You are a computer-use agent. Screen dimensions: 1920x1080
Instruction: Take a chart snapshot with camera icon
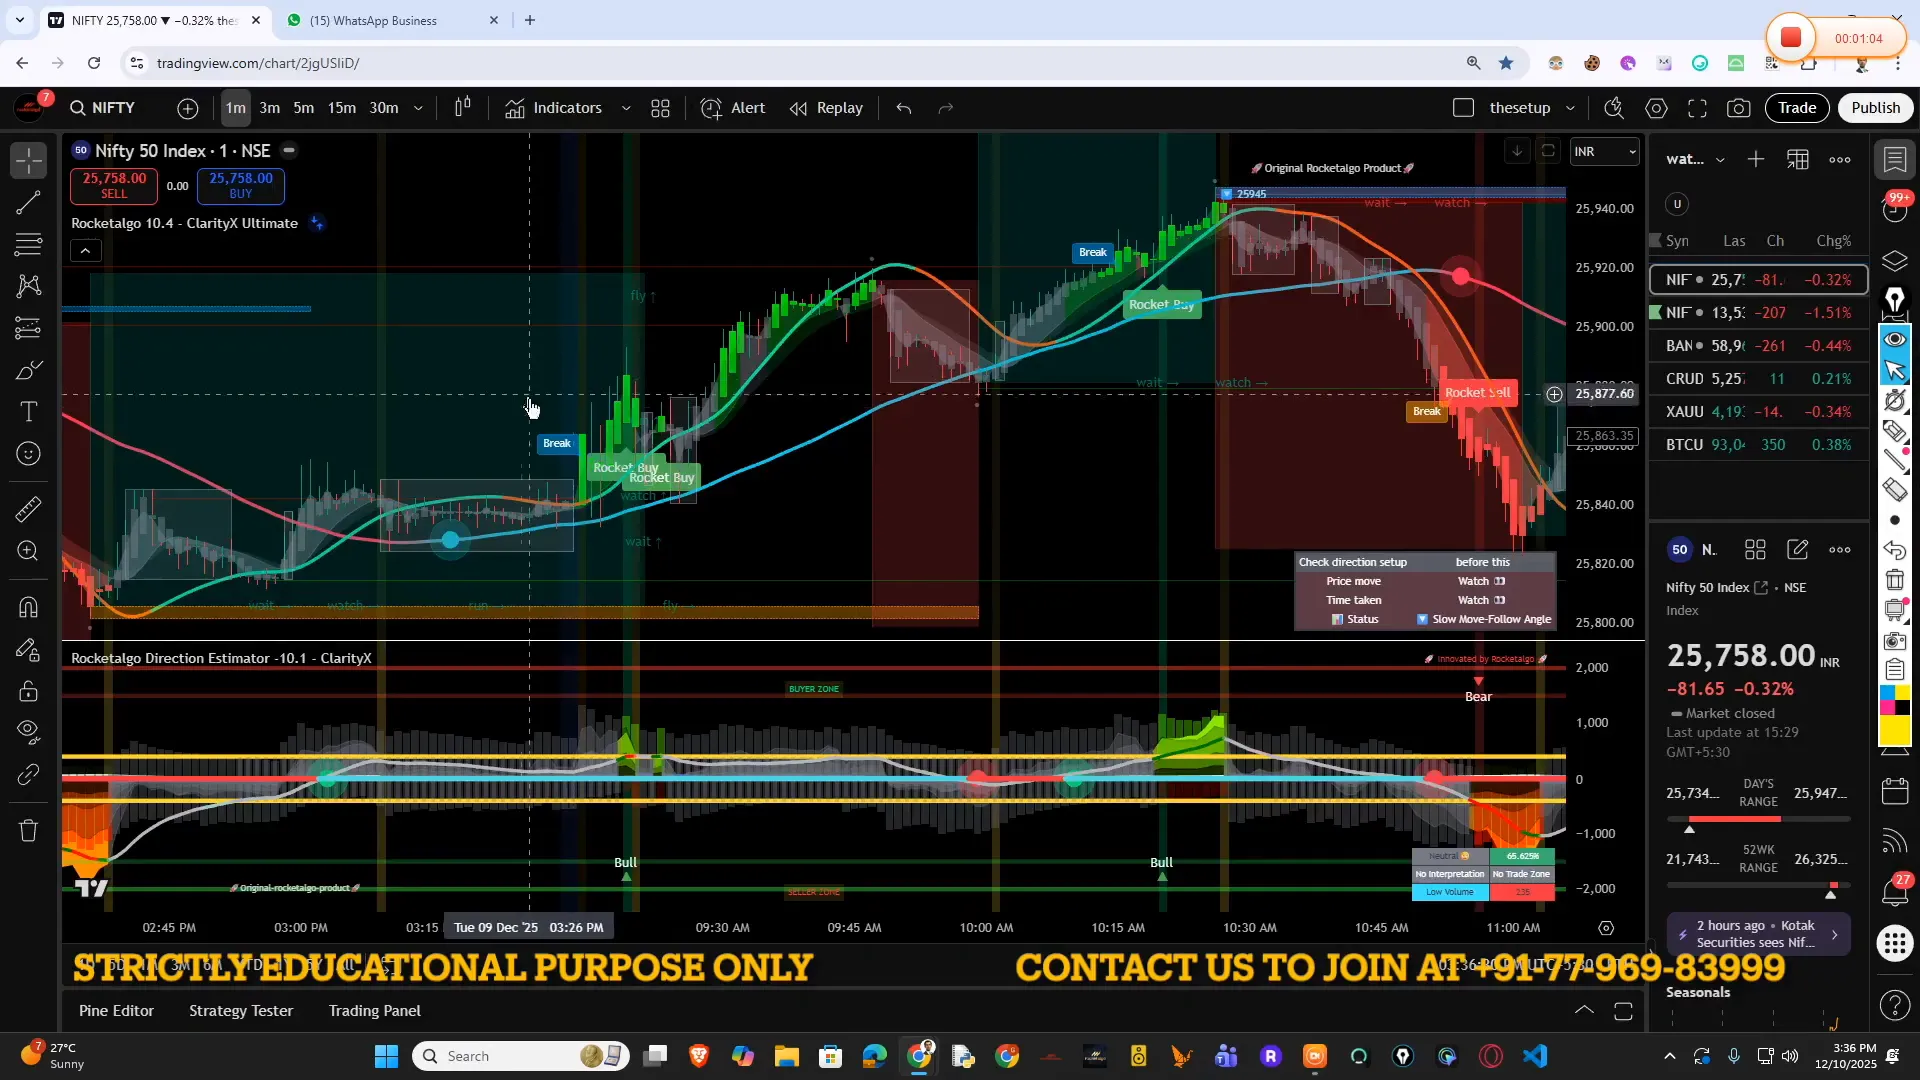(1739, 108)
